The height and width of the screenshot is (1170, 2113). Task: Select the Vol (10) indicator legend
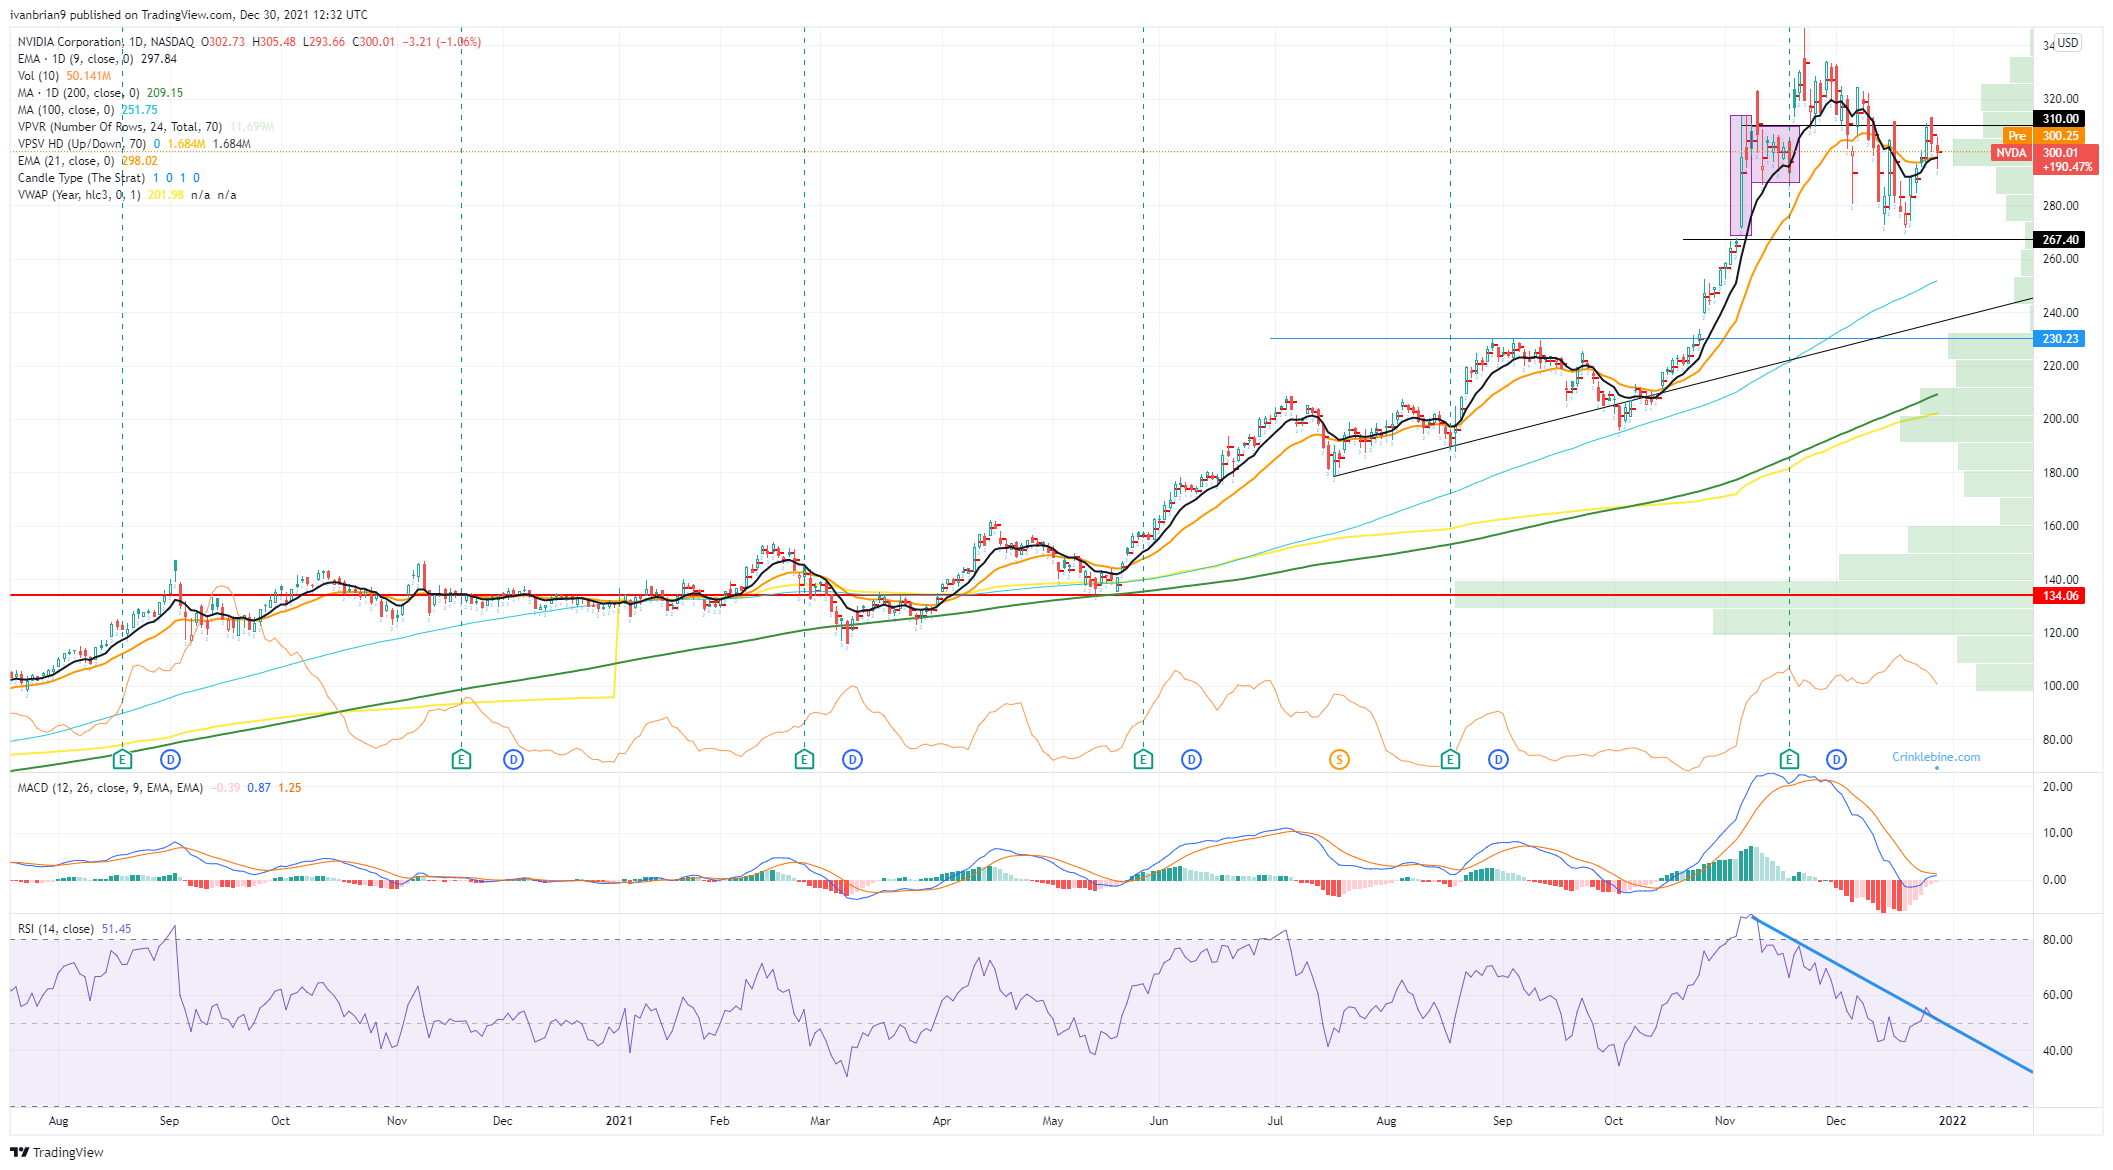[64, 76]
